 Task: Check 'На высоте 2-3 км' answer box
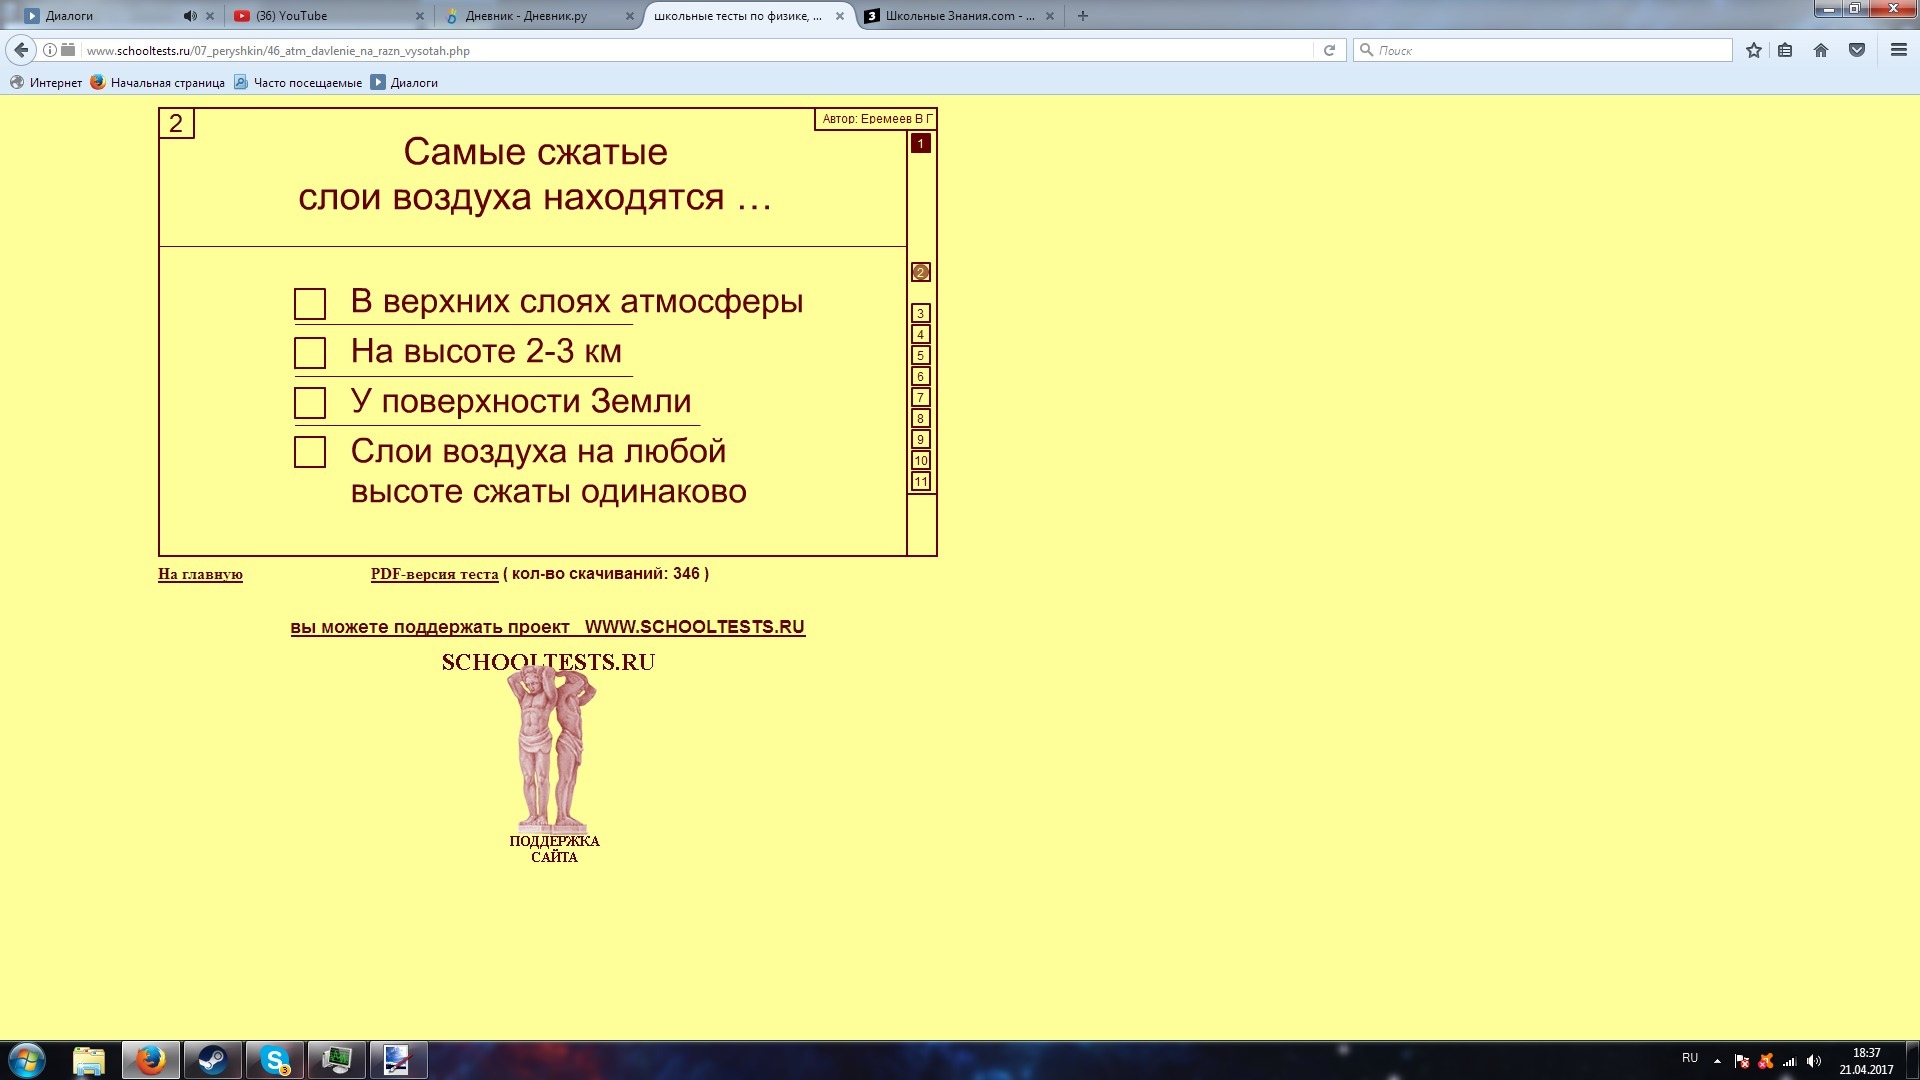click(x=310, y=353)
